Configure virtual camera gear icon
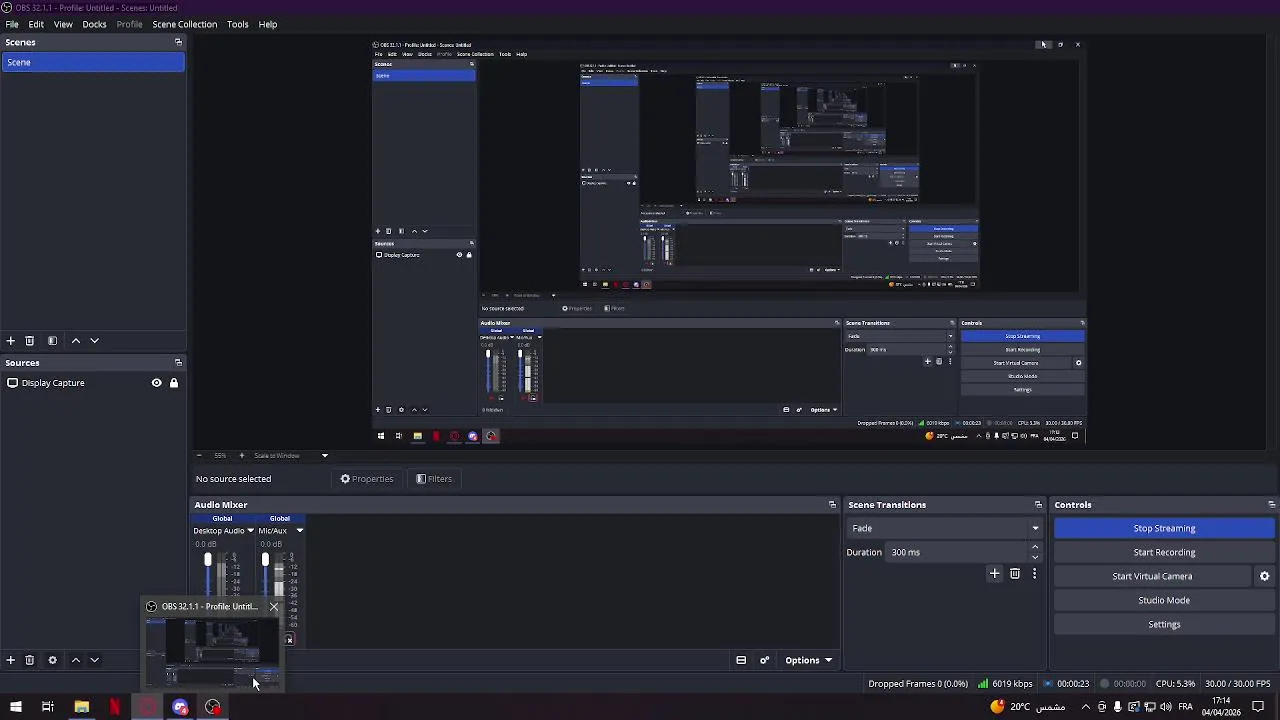This screenshot has height=720, width=1280. pyautogui.click(x=1264, y=576)
